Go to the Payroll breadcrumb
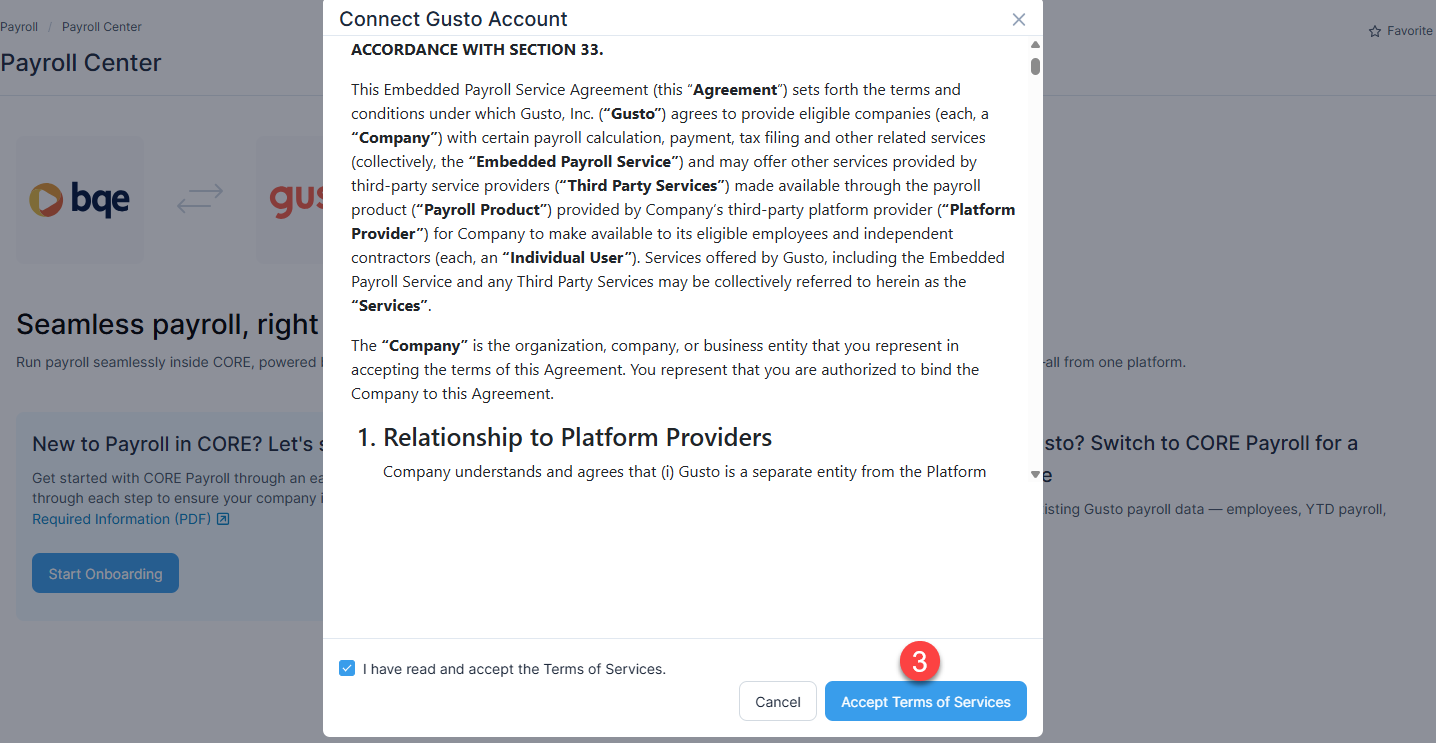 pyautogui.click(x=18, y=27)
